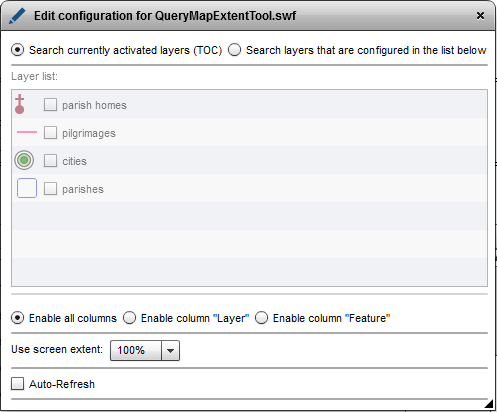Enable the Auto-Refresh checkbox
This screenshot has height=412, width=497.
[17, 384]
